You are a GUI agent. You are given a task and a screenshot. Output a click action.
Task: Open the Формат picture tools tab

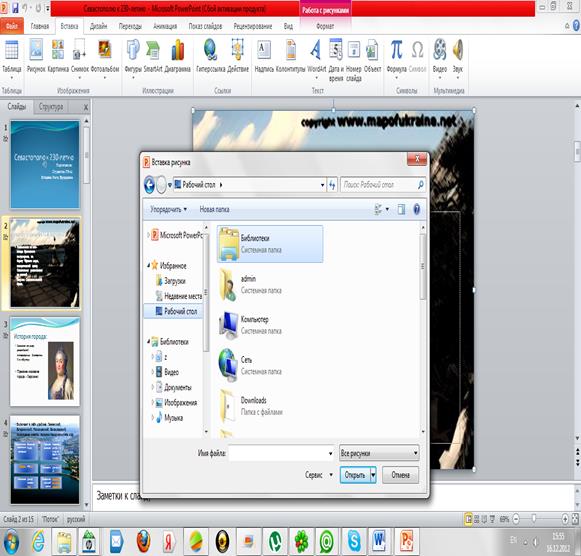pos(325,26)
